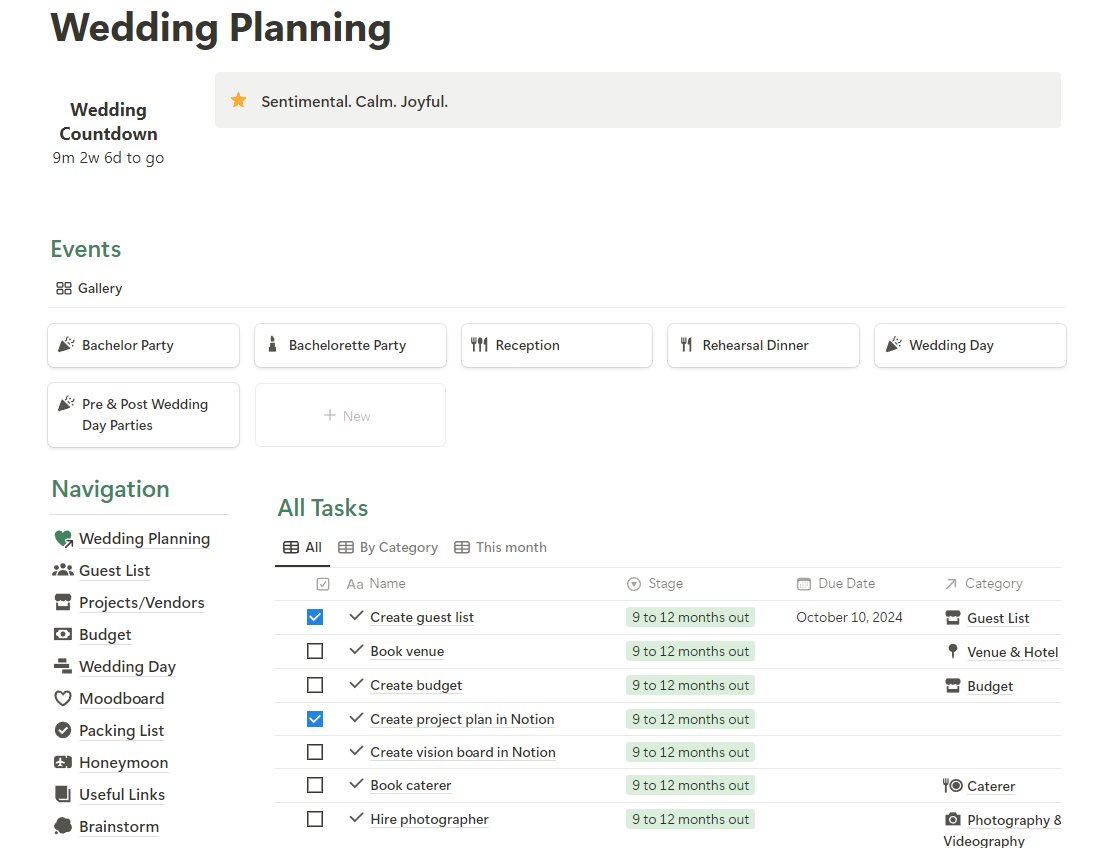
Task: Open the Reception event card
Action: click(x=556, y=345)
